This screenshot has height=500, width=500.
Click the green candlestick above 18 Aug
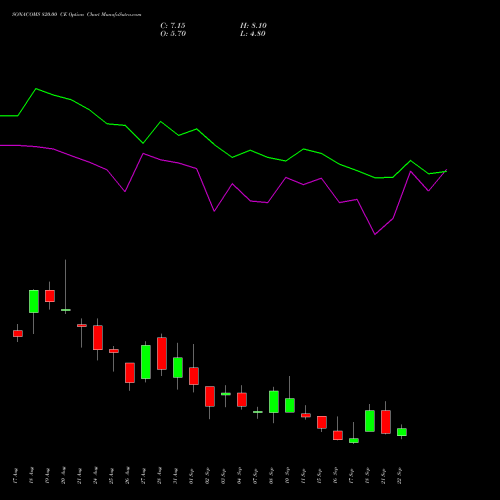click(34, 301)
